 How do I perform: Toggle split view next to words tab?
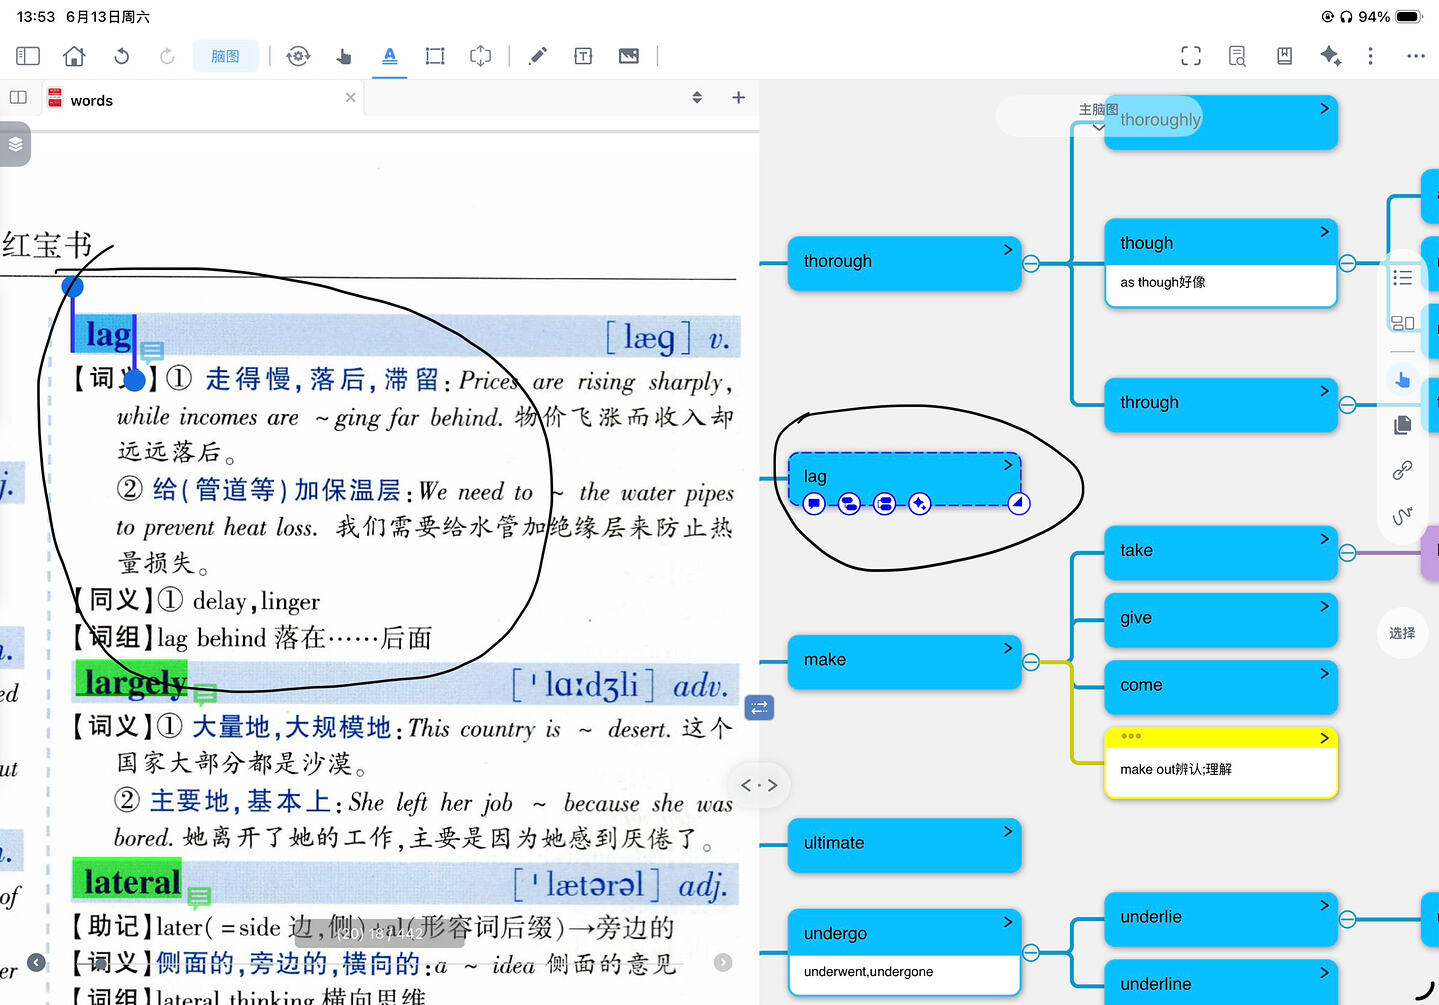tap(18, 97)
